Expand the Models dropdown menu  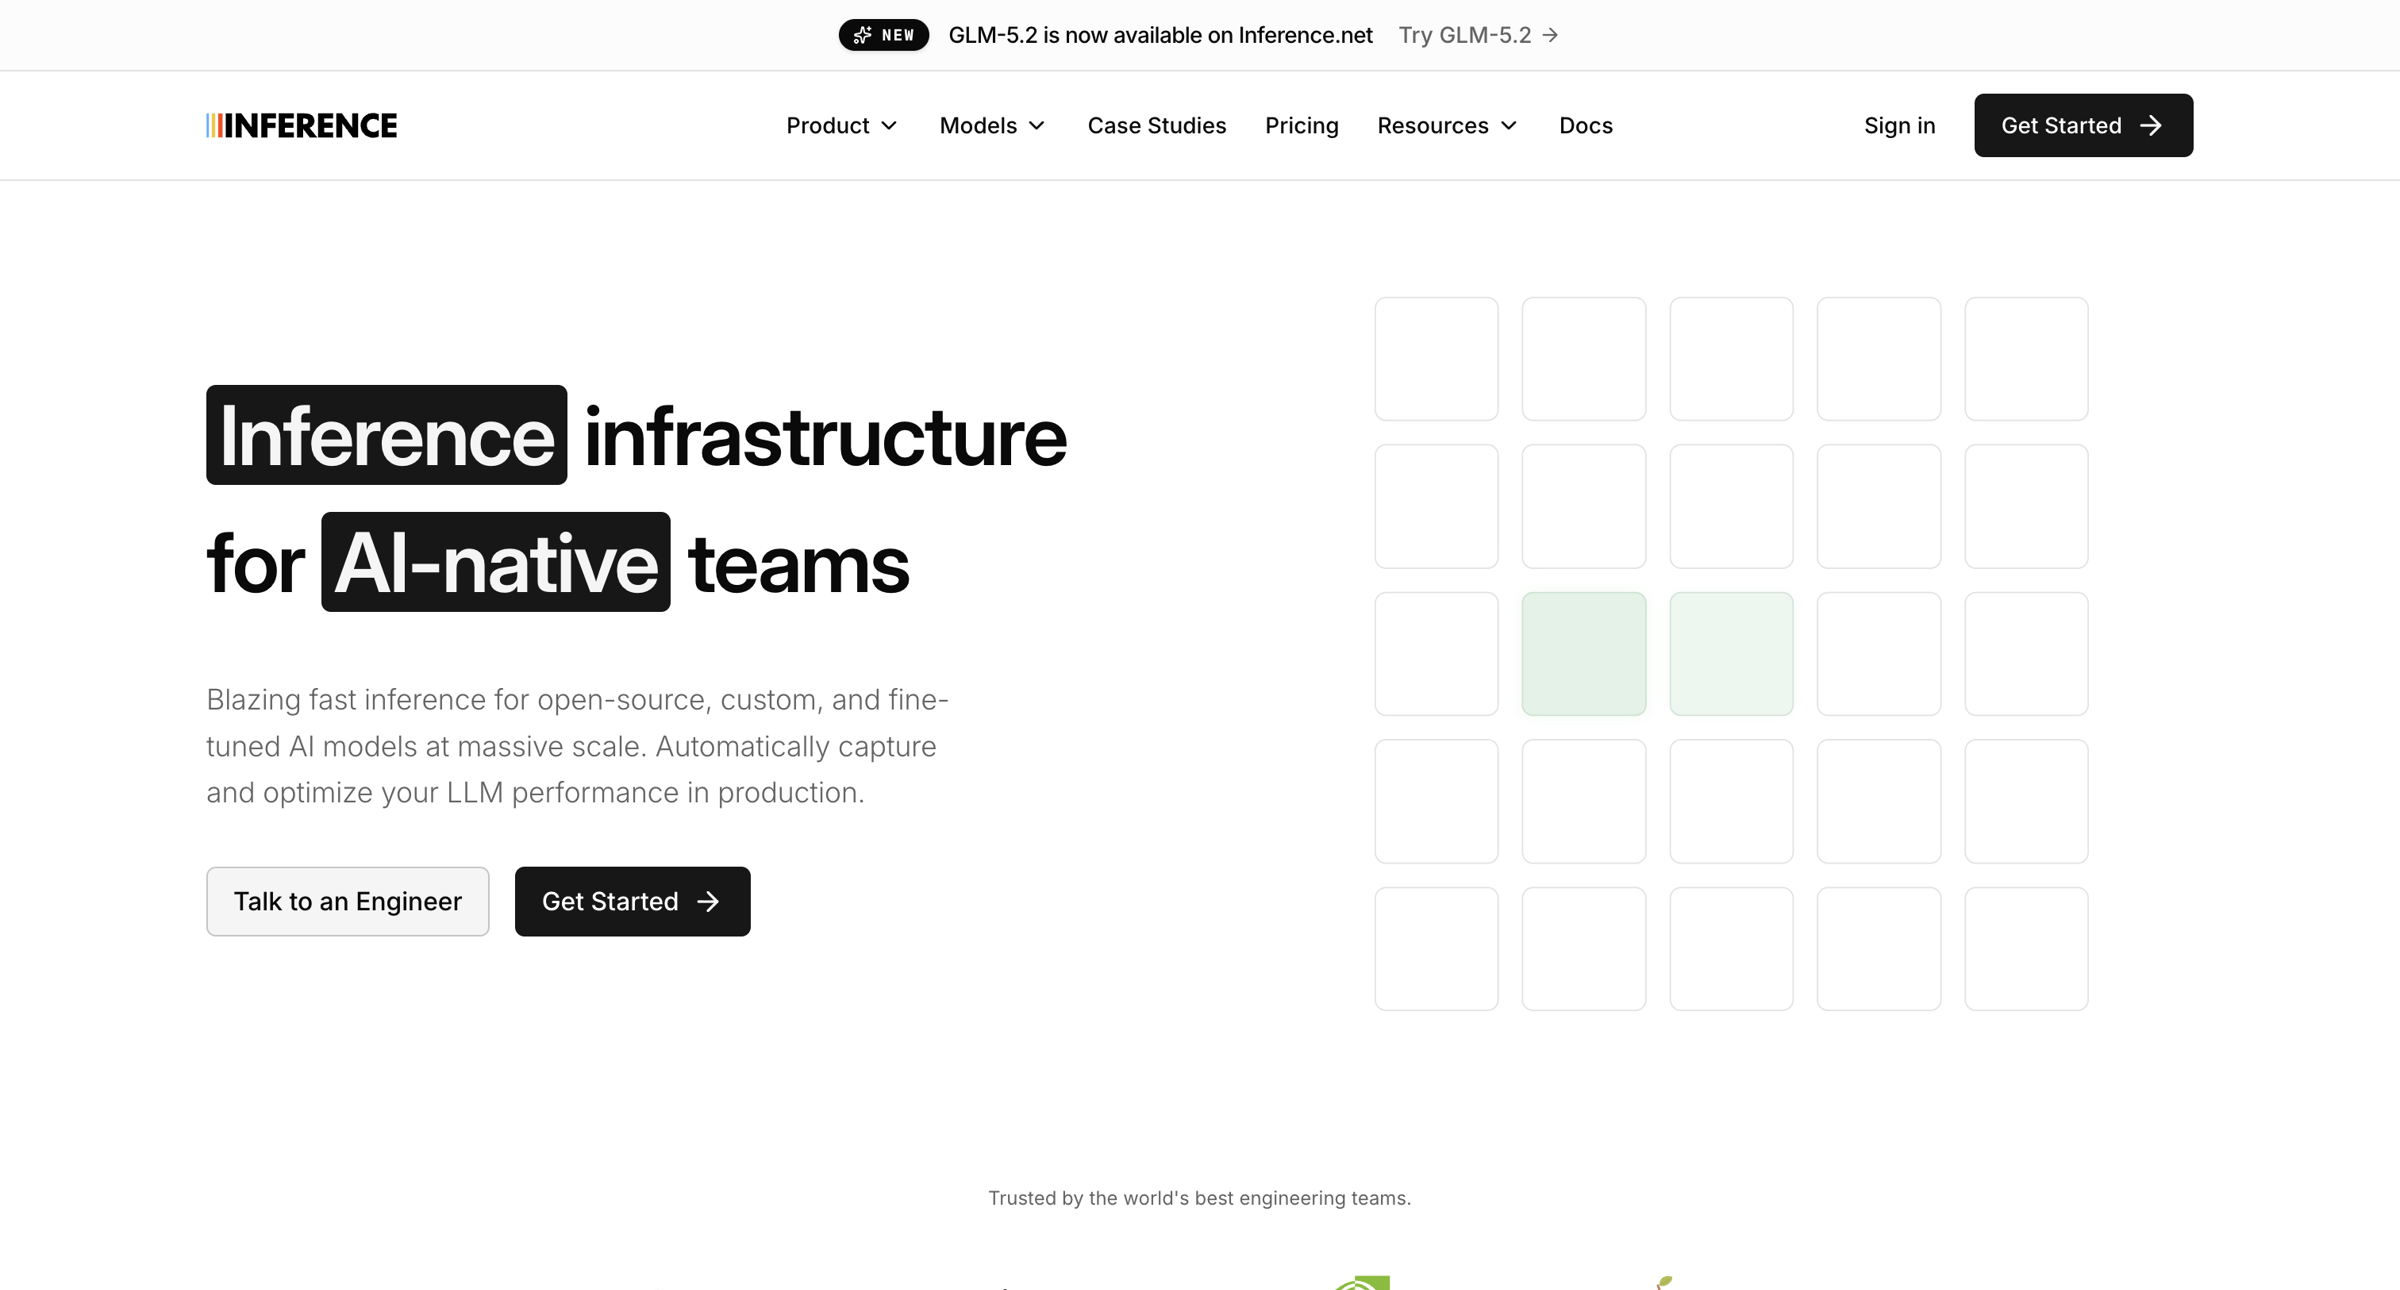pos(992,125)
